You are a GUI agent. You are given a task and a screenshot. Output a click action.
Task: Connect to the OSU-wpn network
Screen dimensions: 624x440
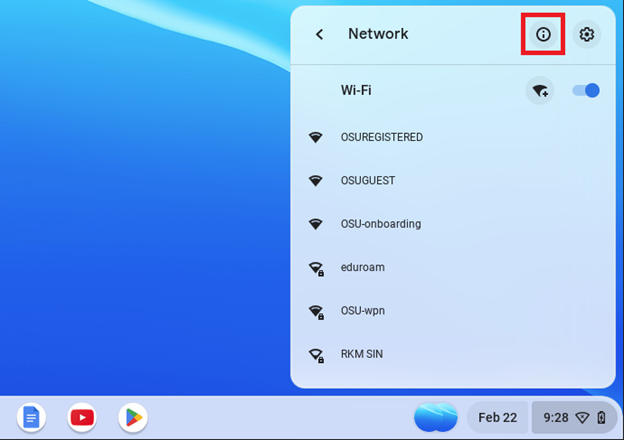[453, 311]
